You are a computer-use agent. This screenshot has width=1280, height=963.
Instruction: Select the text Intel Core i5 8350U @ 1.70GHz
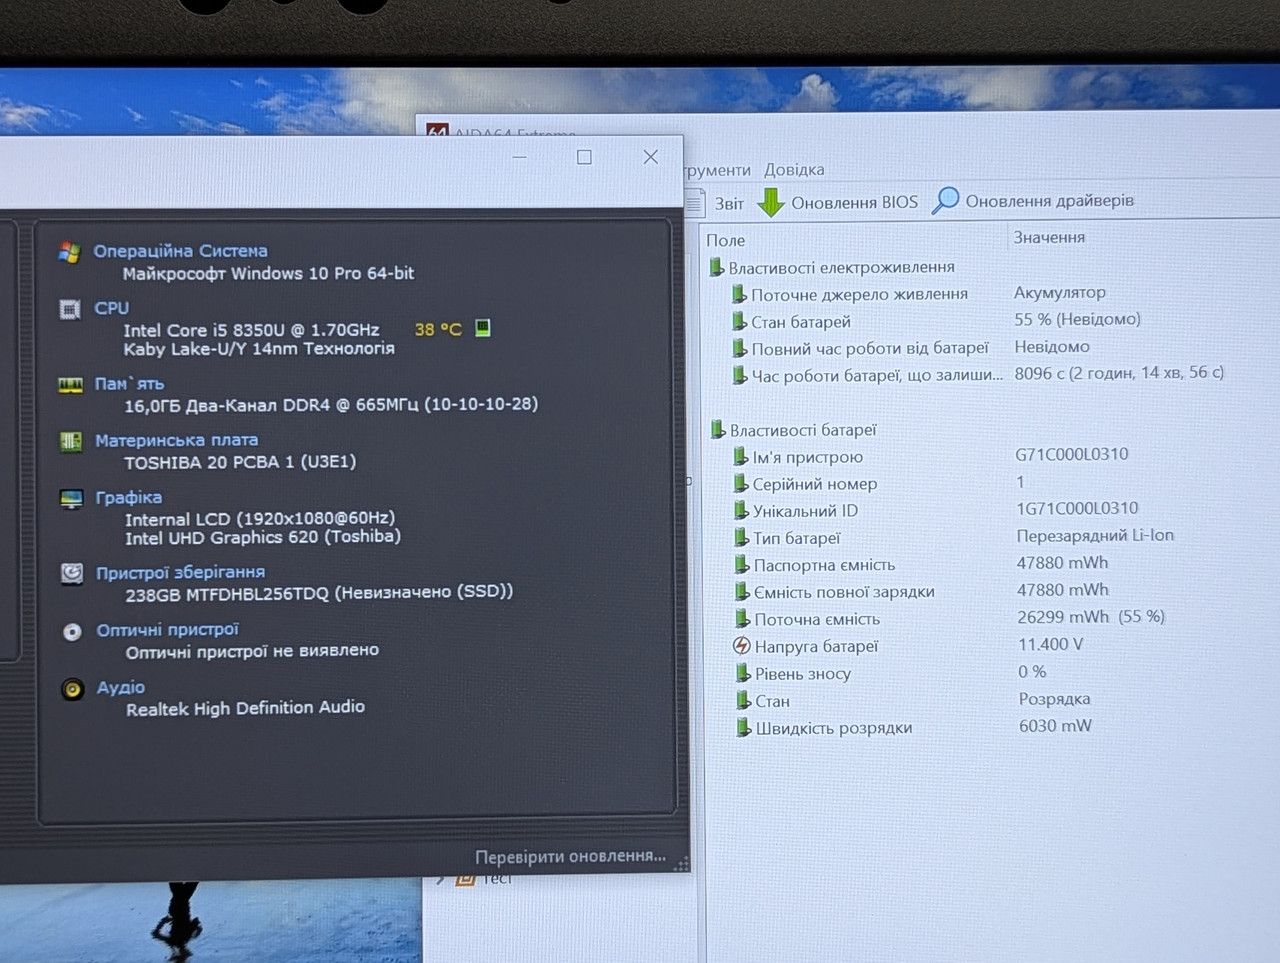[251, 330]
